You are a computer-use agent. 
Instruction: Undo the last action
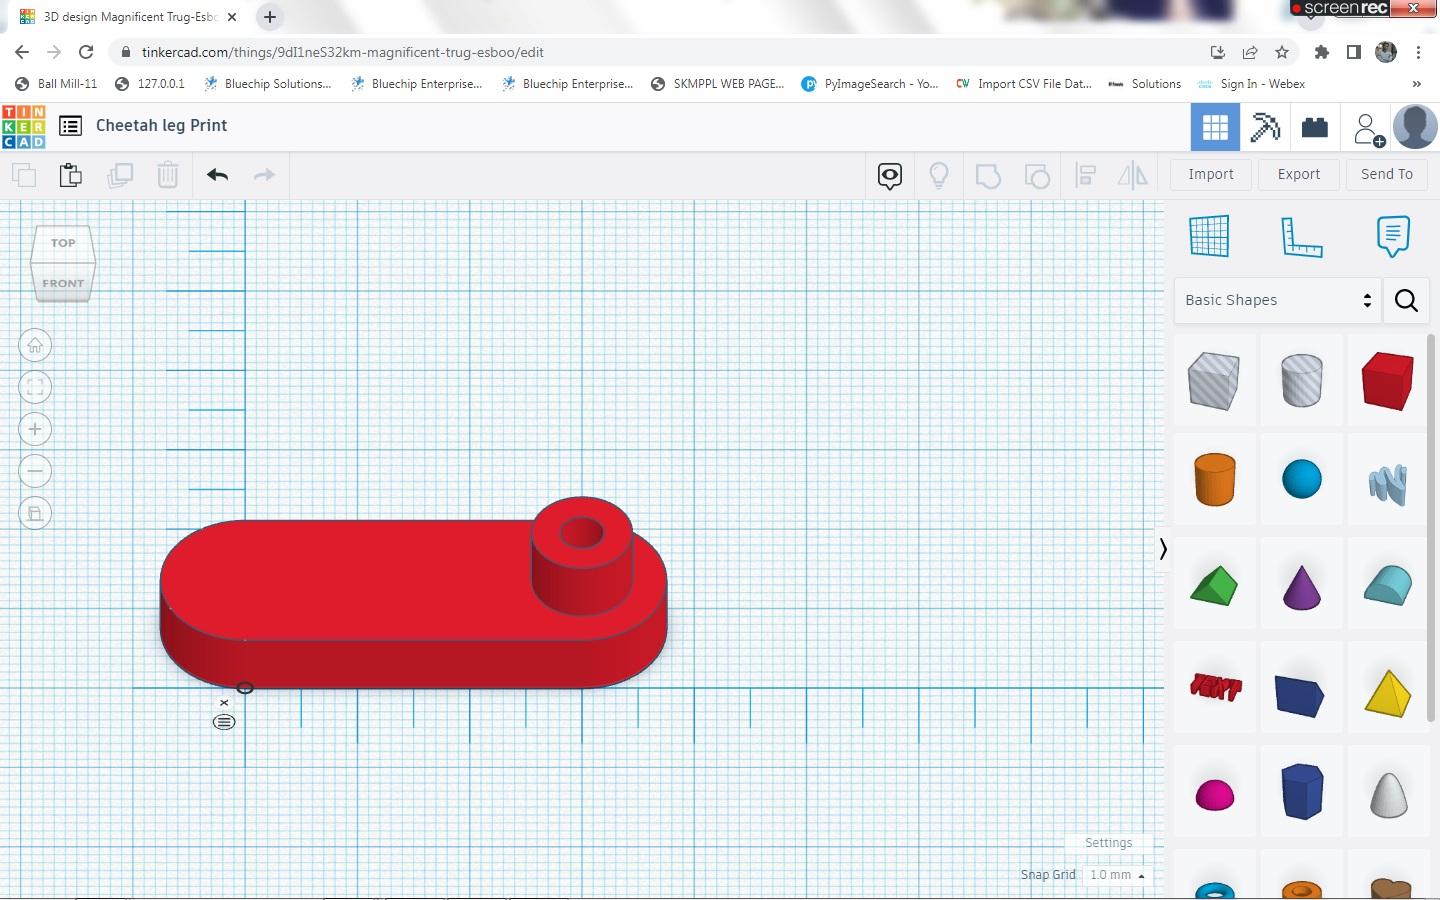tap(217, 175)
